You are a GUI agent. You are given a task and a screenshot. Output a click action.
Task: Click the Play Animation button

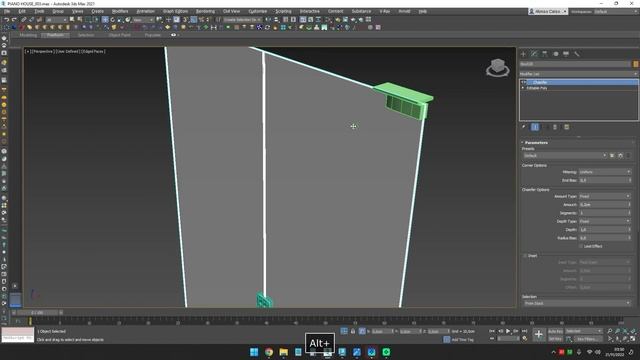pyautogui.click(x=508, y=331)
